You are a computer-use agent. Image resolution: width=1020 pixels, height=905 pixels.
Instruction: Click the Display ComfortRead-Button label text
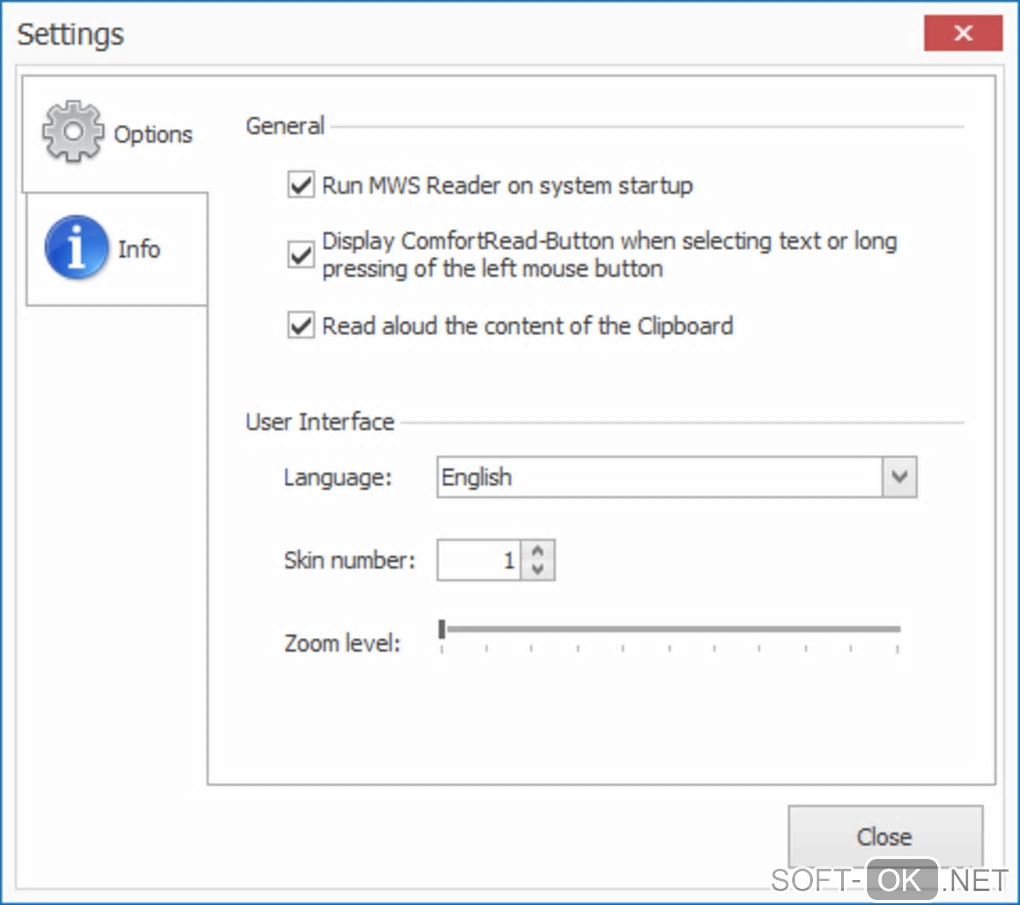click(x=609, y=255)
